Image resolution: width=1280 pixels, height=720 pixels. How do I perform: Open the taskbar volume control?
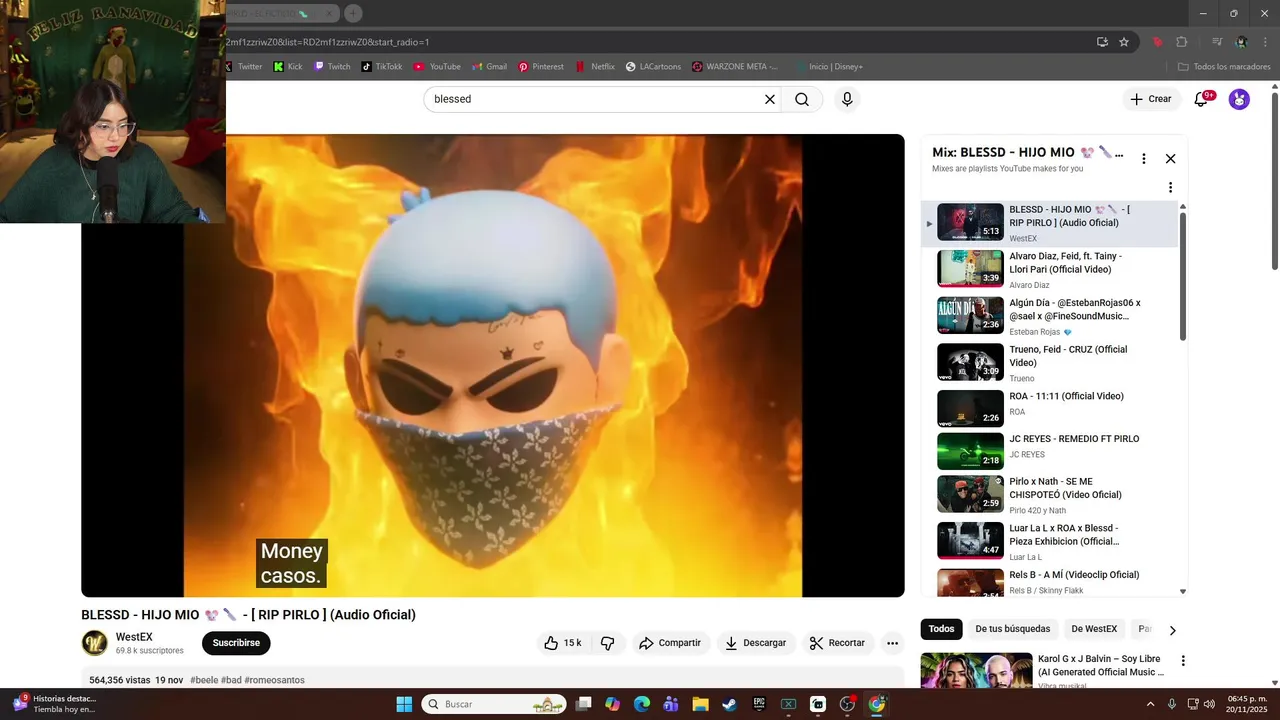coord(1209,704)
